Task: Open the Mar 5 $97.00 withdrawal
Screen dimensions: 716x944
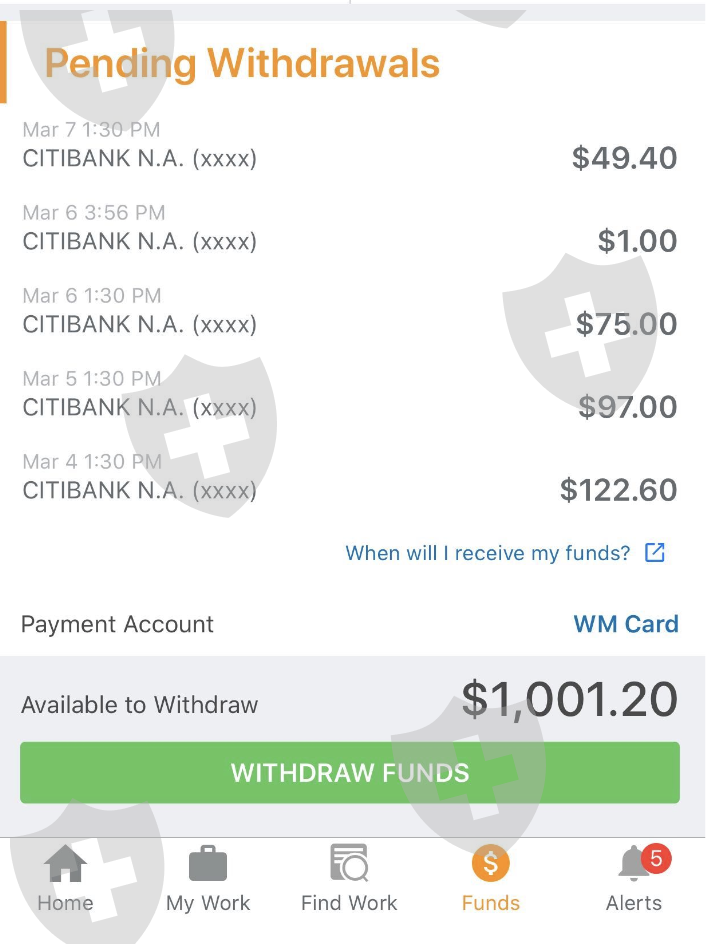Action: tap(350, 395)
